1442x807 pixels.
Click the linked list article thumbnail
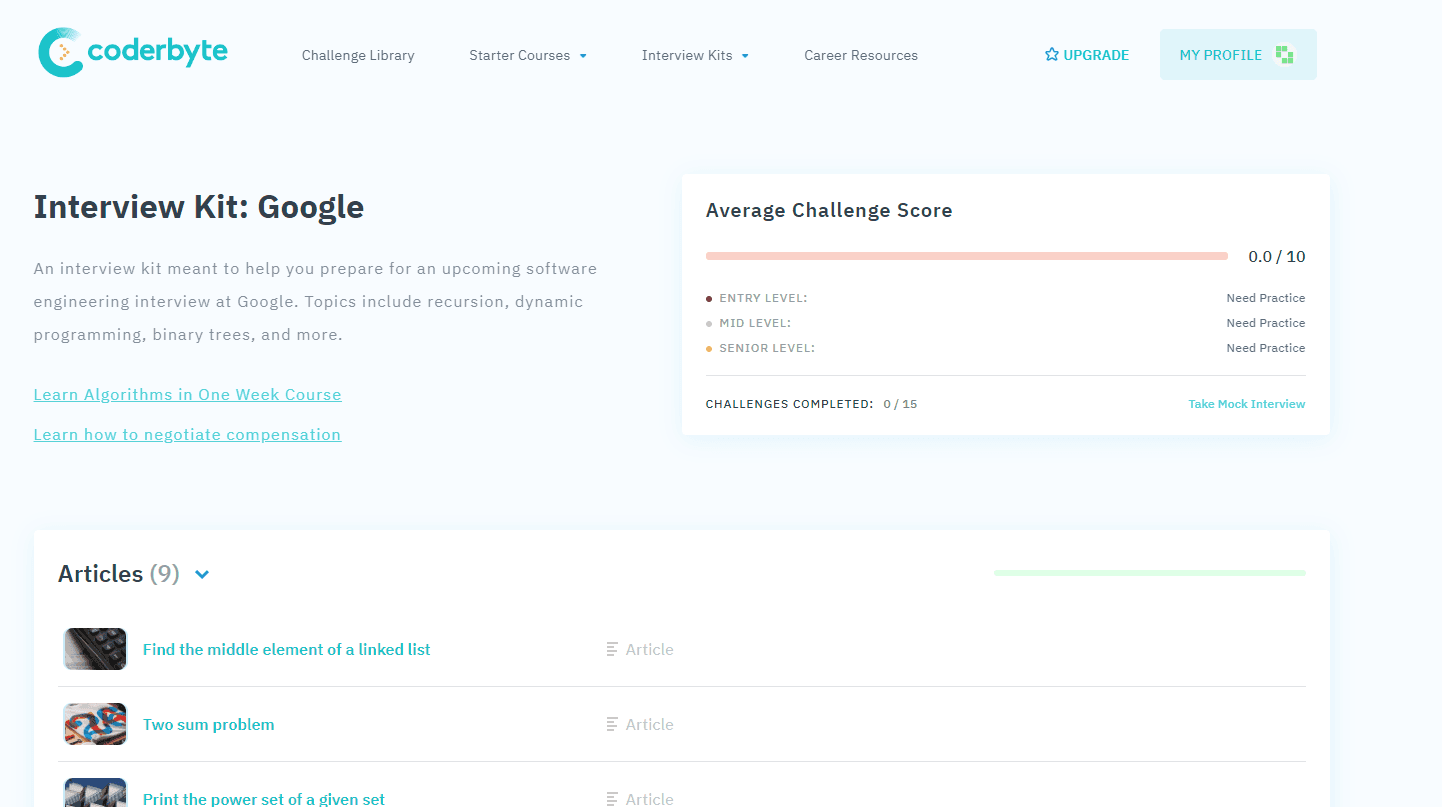pyautogui.click(x=95, y=649)
